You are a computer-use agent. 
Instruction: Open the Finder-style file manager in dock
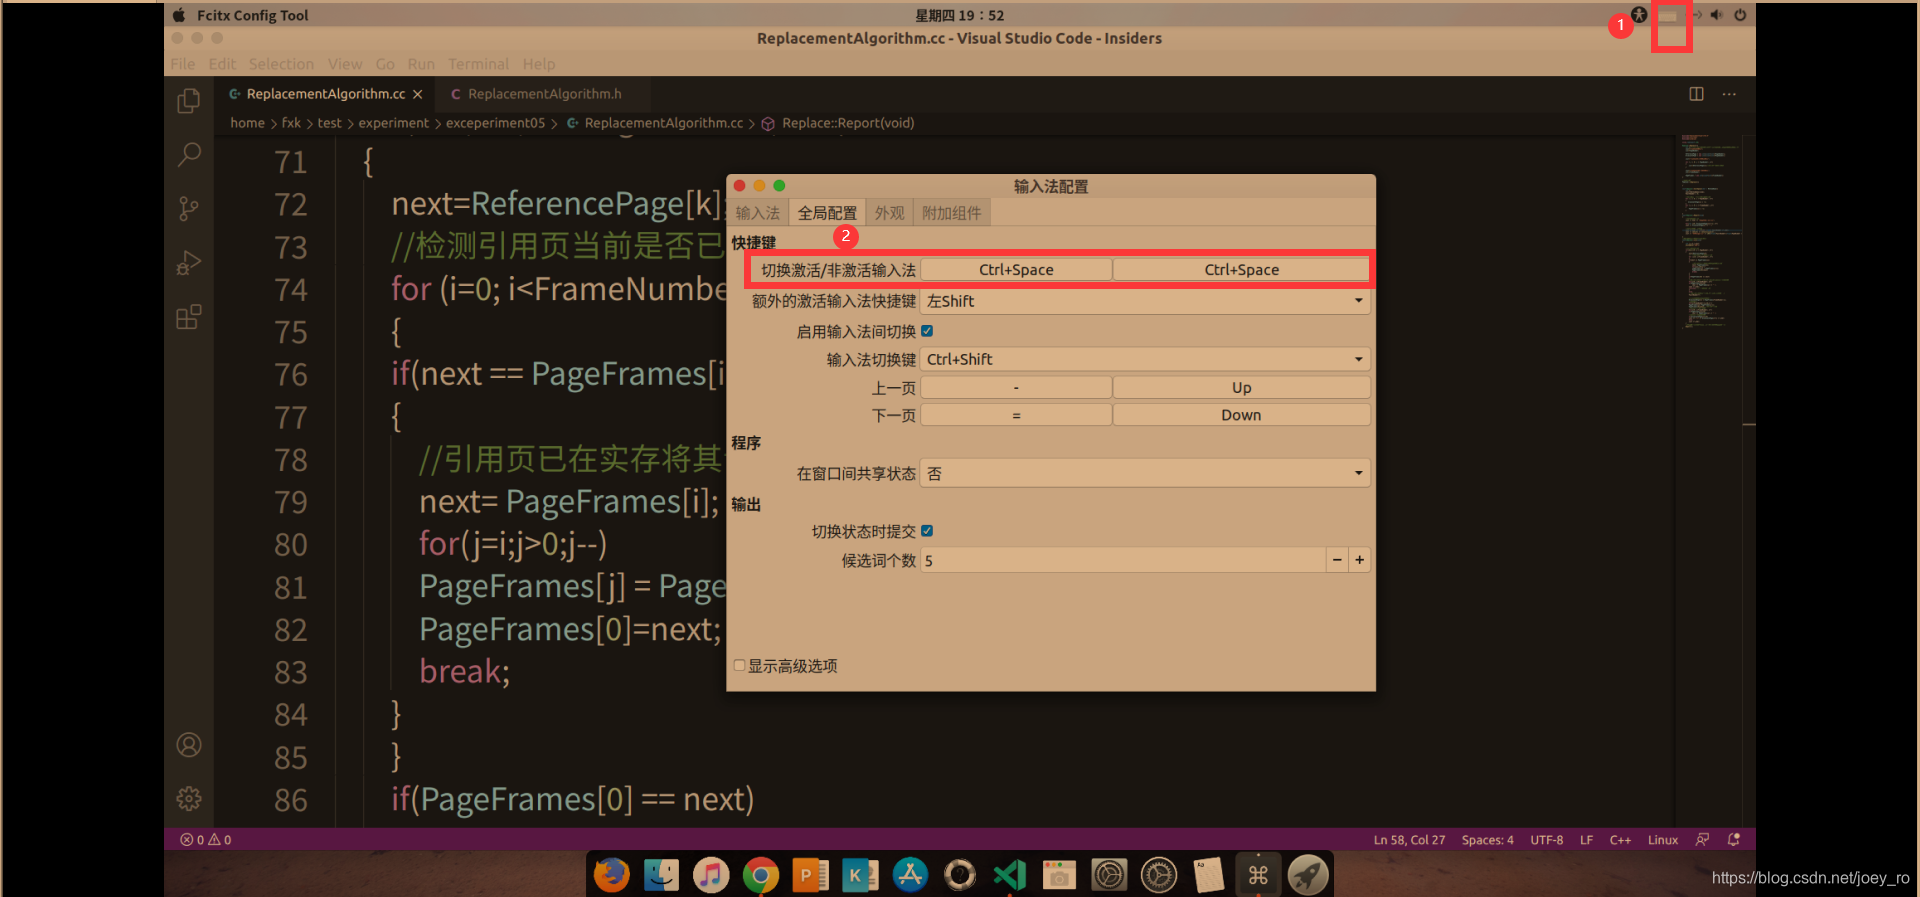coord(661,875)
